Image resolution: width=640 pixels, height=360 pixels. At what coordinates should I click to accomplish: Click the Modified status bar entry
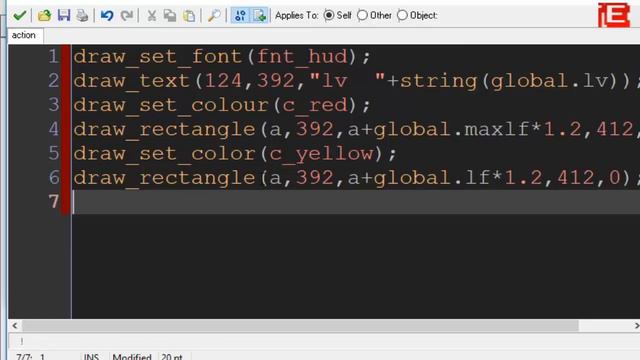click(132, 356)
